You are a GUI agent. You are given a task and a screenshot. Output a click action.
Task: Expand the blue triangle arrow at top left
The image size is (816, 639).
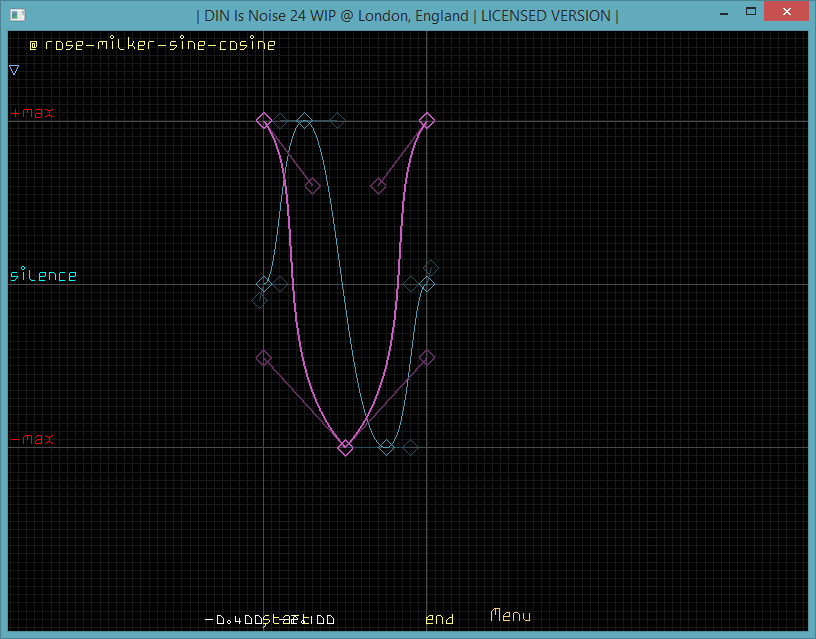point(14,70)
